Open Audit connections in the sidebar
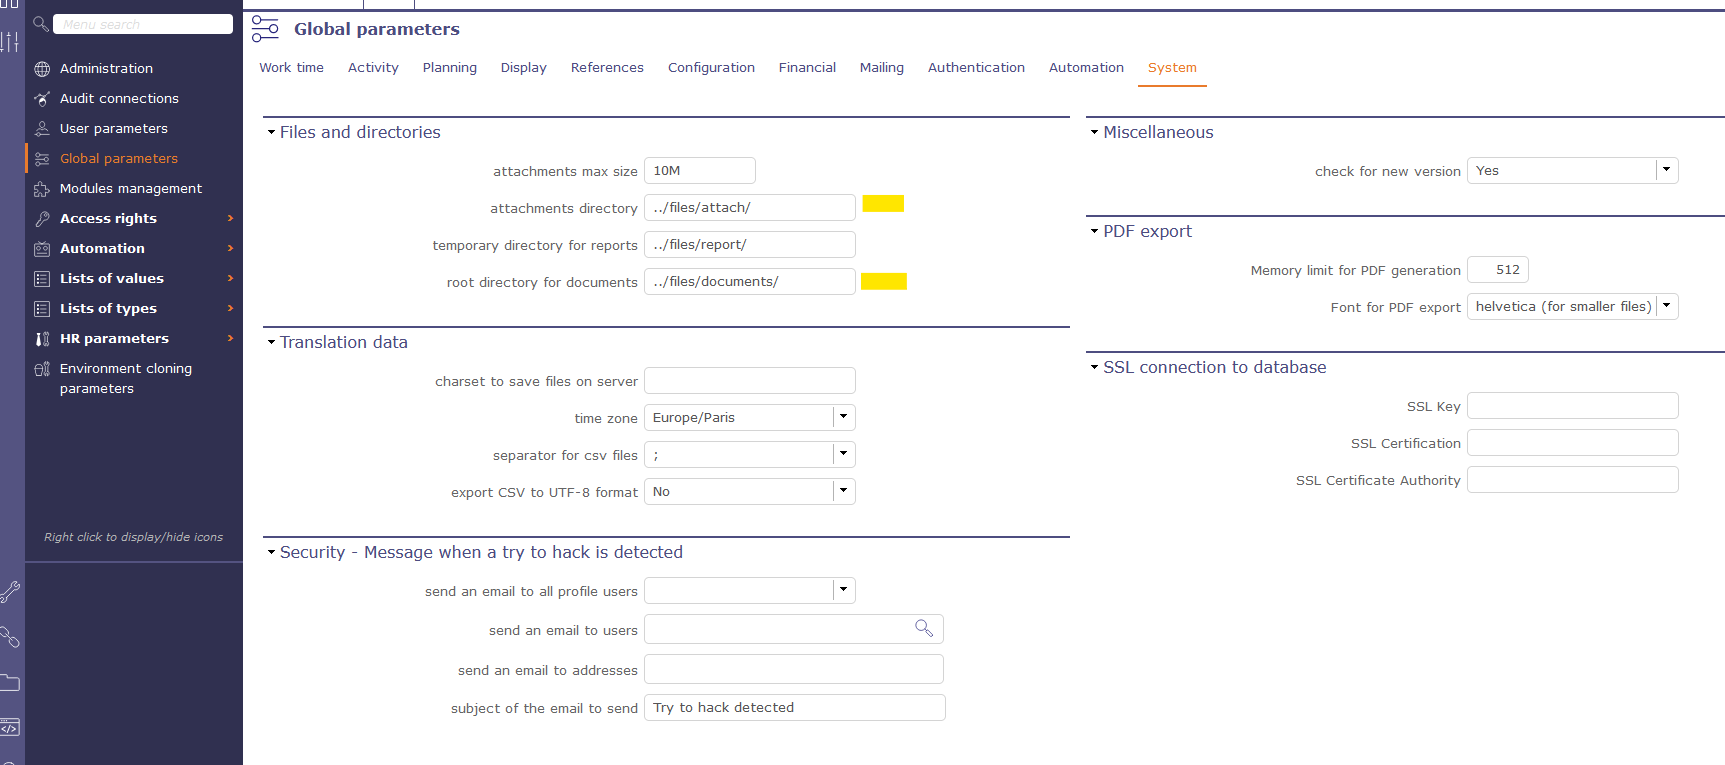 pyautogui.click(x=119, y=99)
